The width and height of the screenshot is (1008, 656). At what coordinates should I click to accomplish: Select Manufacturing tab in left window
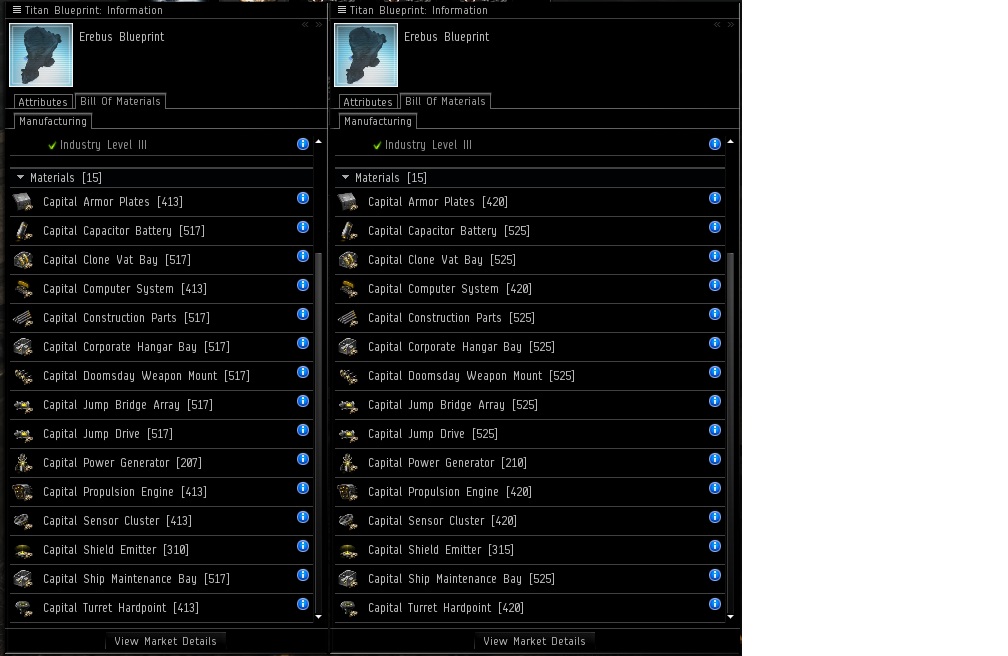tap(53, 121)
